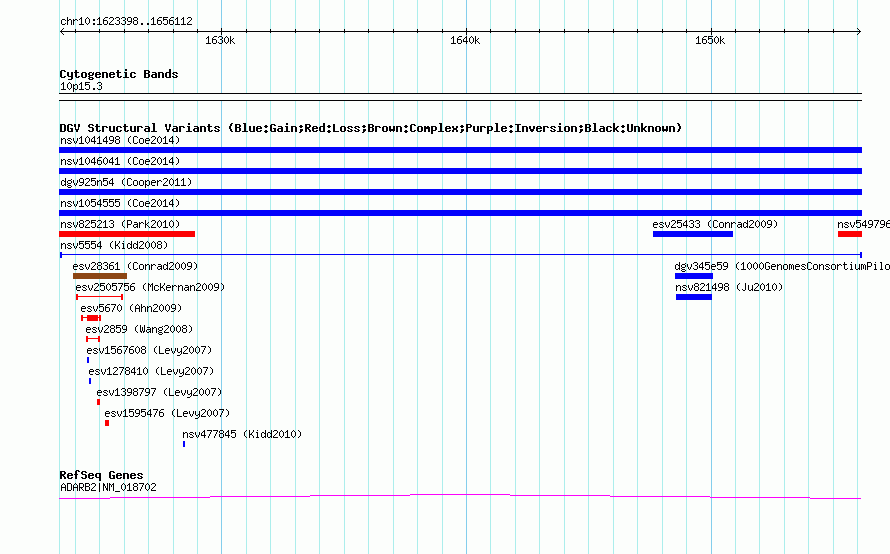Image resolution: width=890 pixels, height=554 pixels.
Task: Click the left arrow of the ruler
Action: (62, 31)
